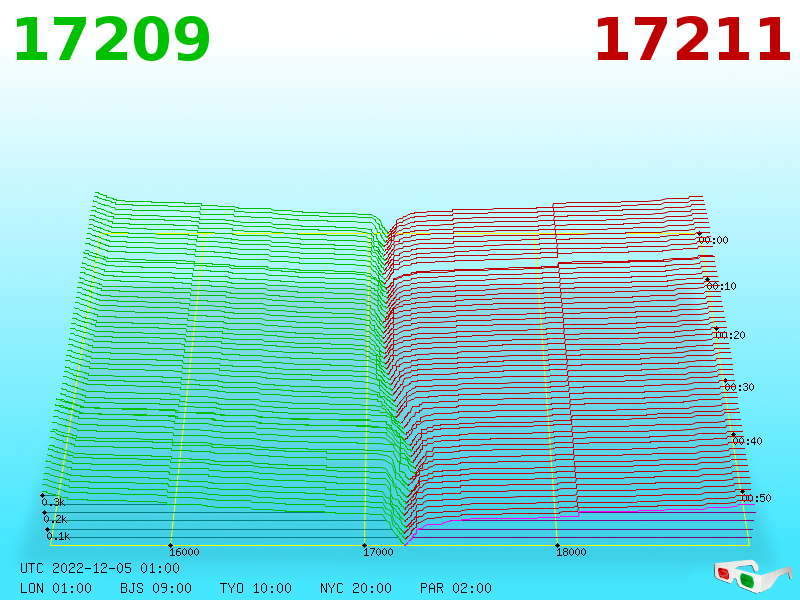
Task: Click the NYC 20:00 clock
Action: coord(356,588)
